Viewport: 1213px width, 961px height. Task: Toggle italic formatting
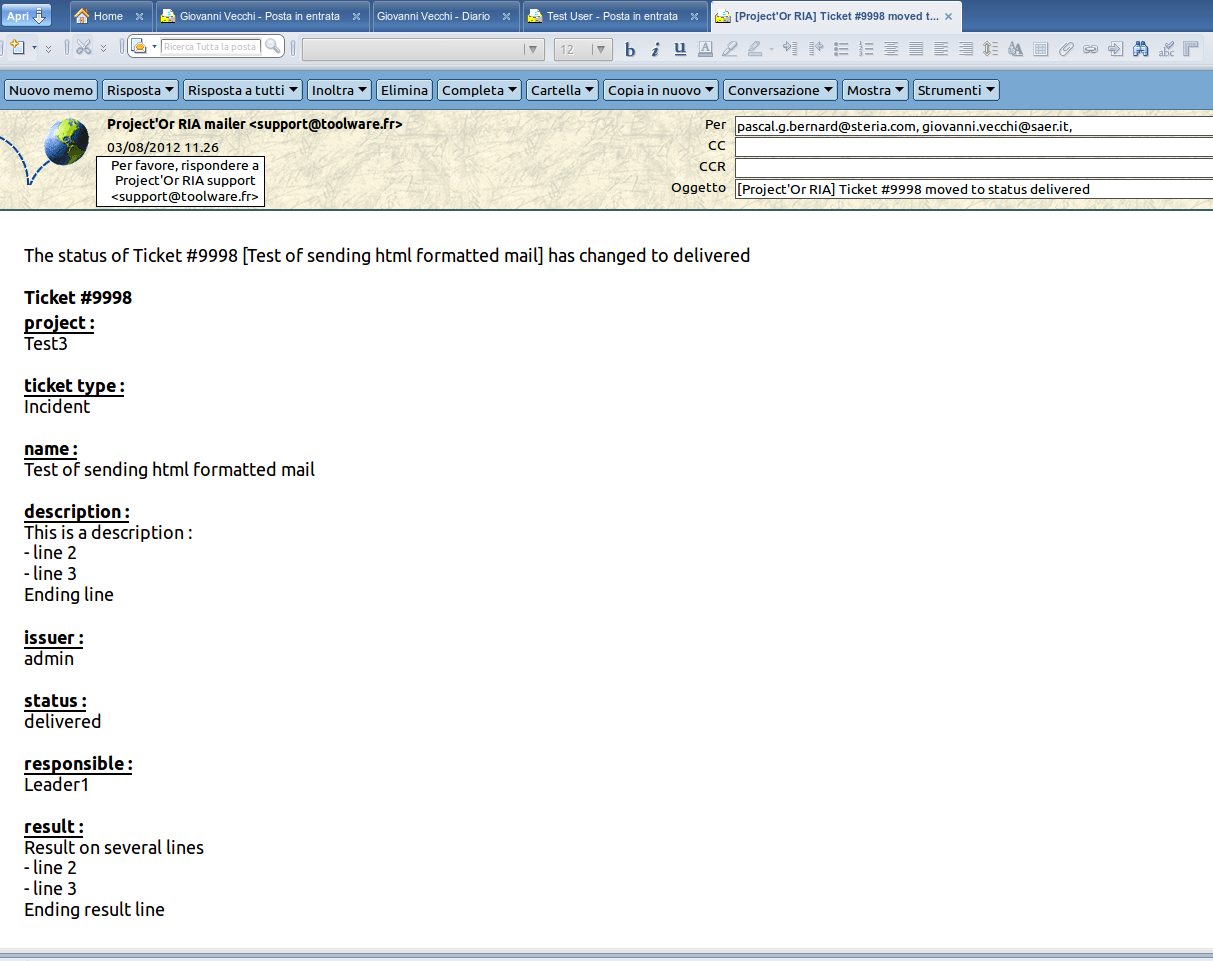click(655, 49)
